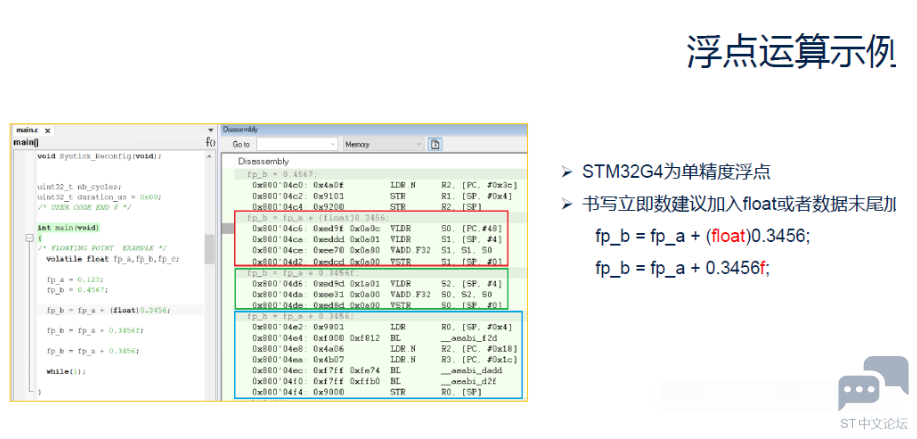This screenshot has width=917, height=439.
Task: Click LDR.N row at 0x800'04ea
Action: (x=385, y=360)
